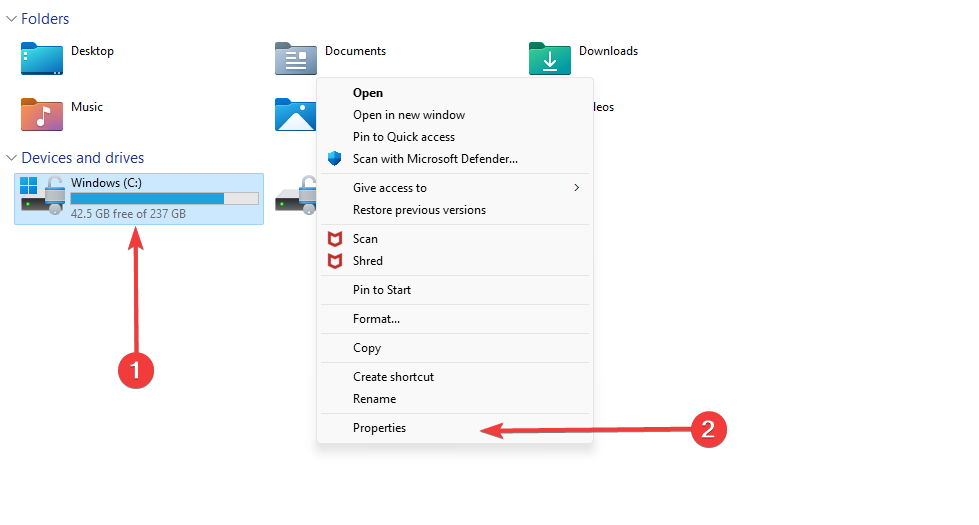Open the Music folder icon
Screen dimensions: 979x525
pyautogui.click(x=42, y=114)
